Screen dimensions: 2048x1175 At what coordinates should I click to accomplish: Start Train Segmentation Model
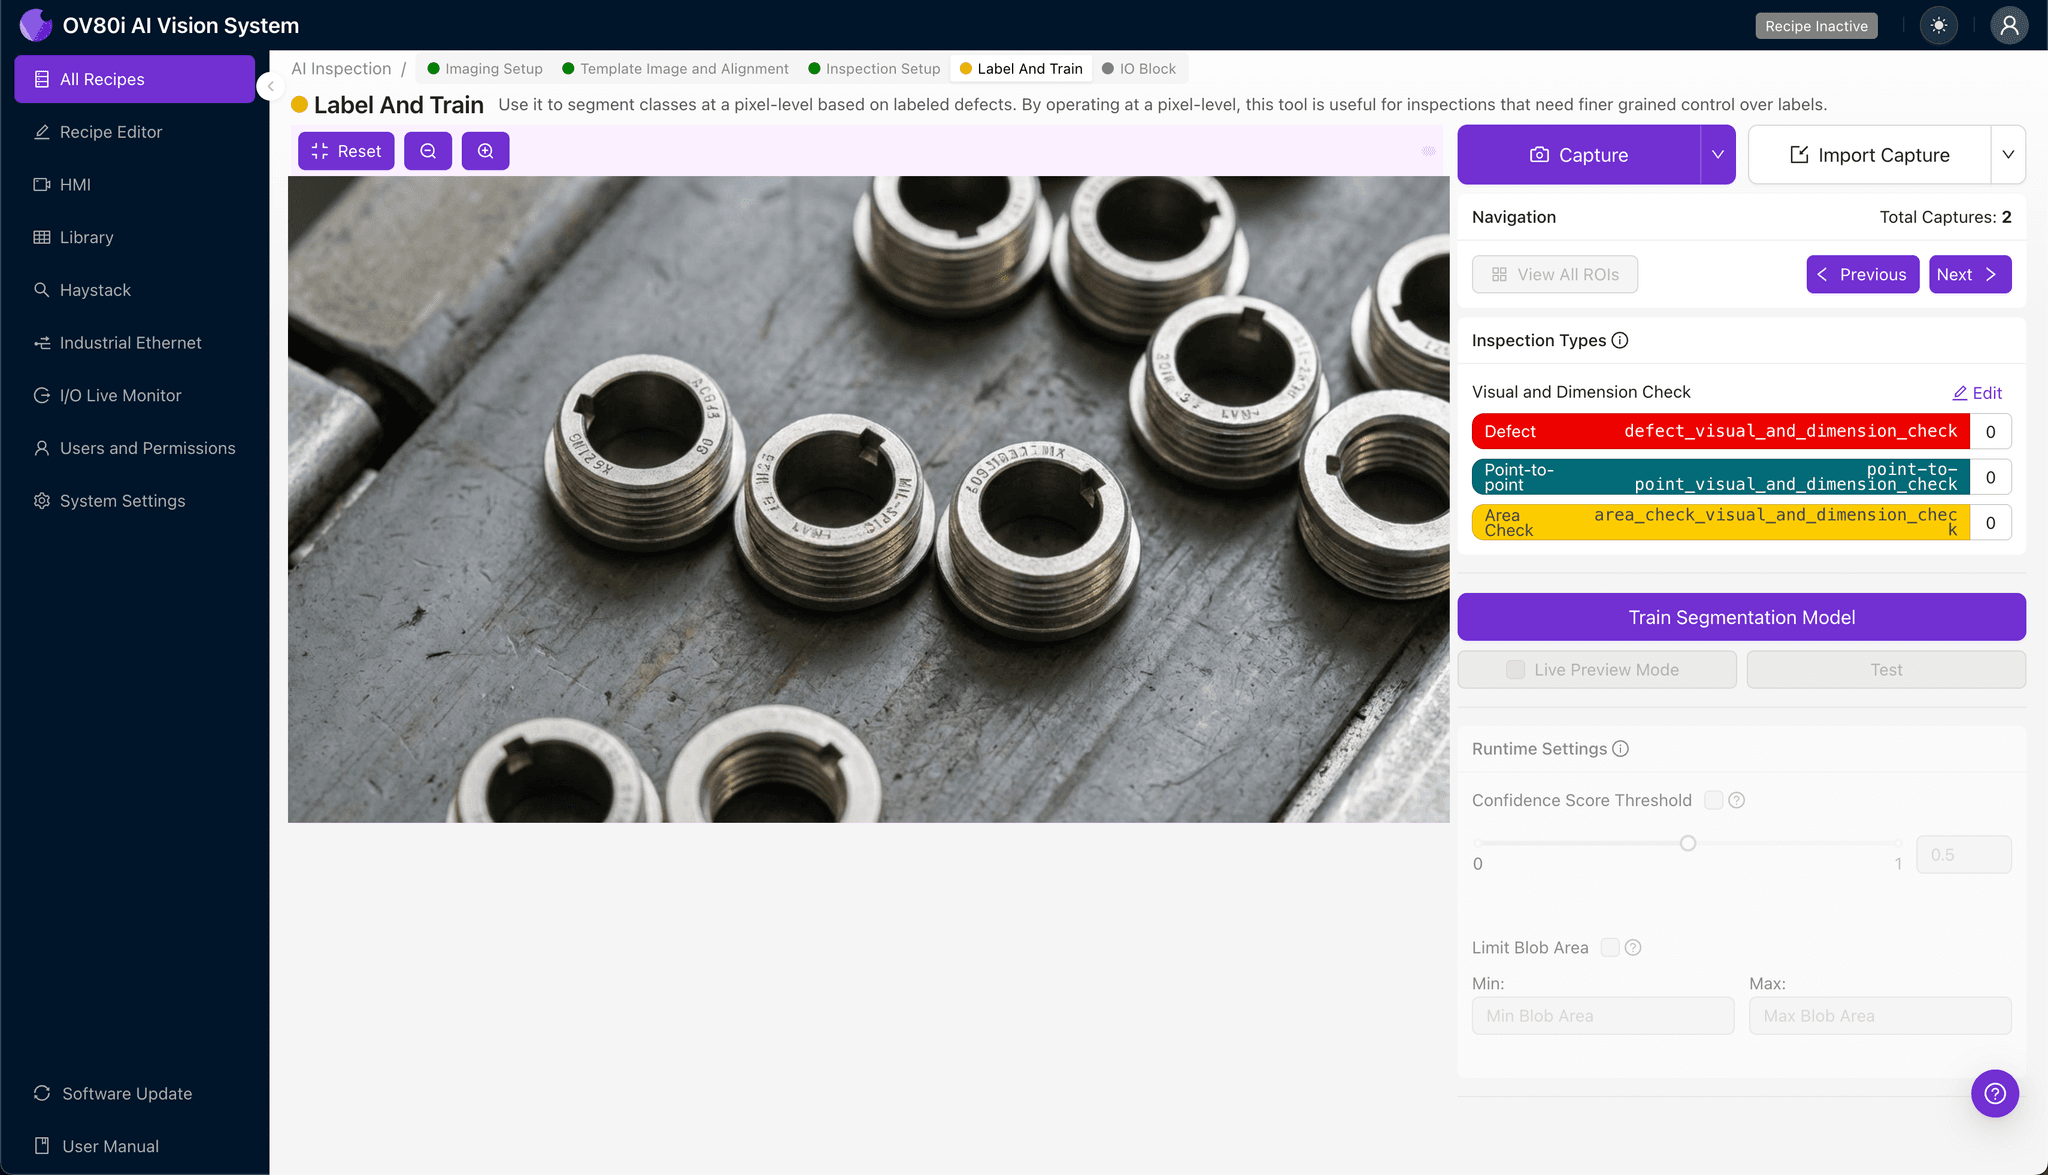[x=1741, y=616]
